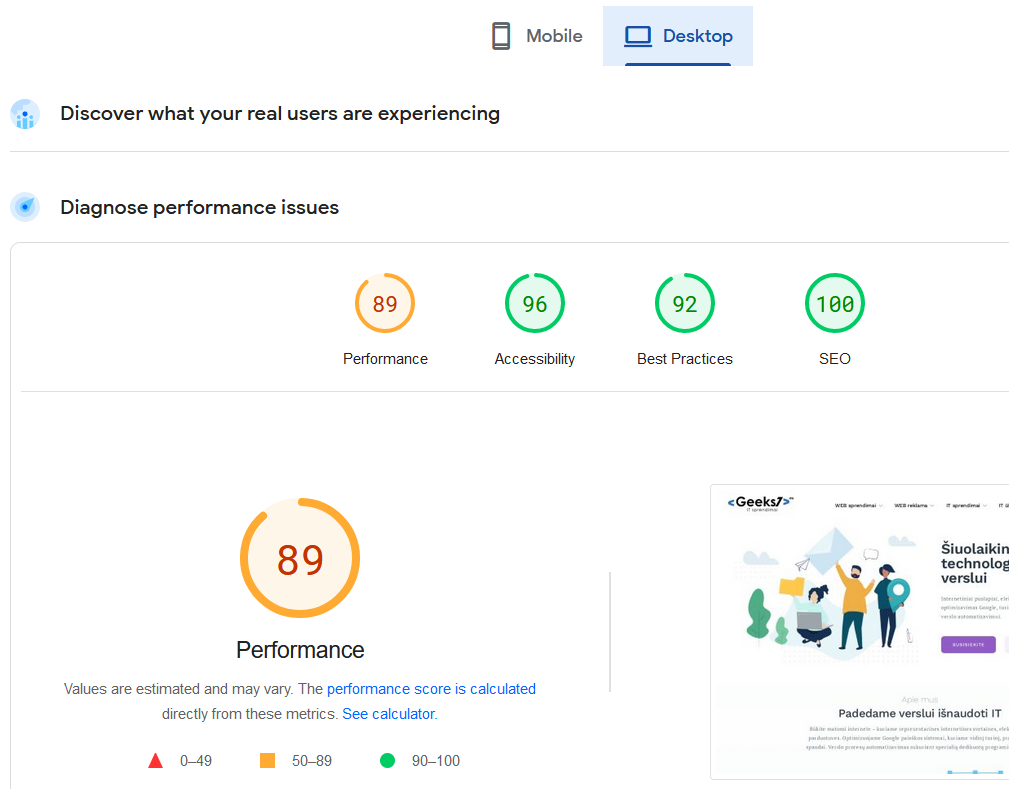Click the 'Accessibility' category label

(535, 359)
